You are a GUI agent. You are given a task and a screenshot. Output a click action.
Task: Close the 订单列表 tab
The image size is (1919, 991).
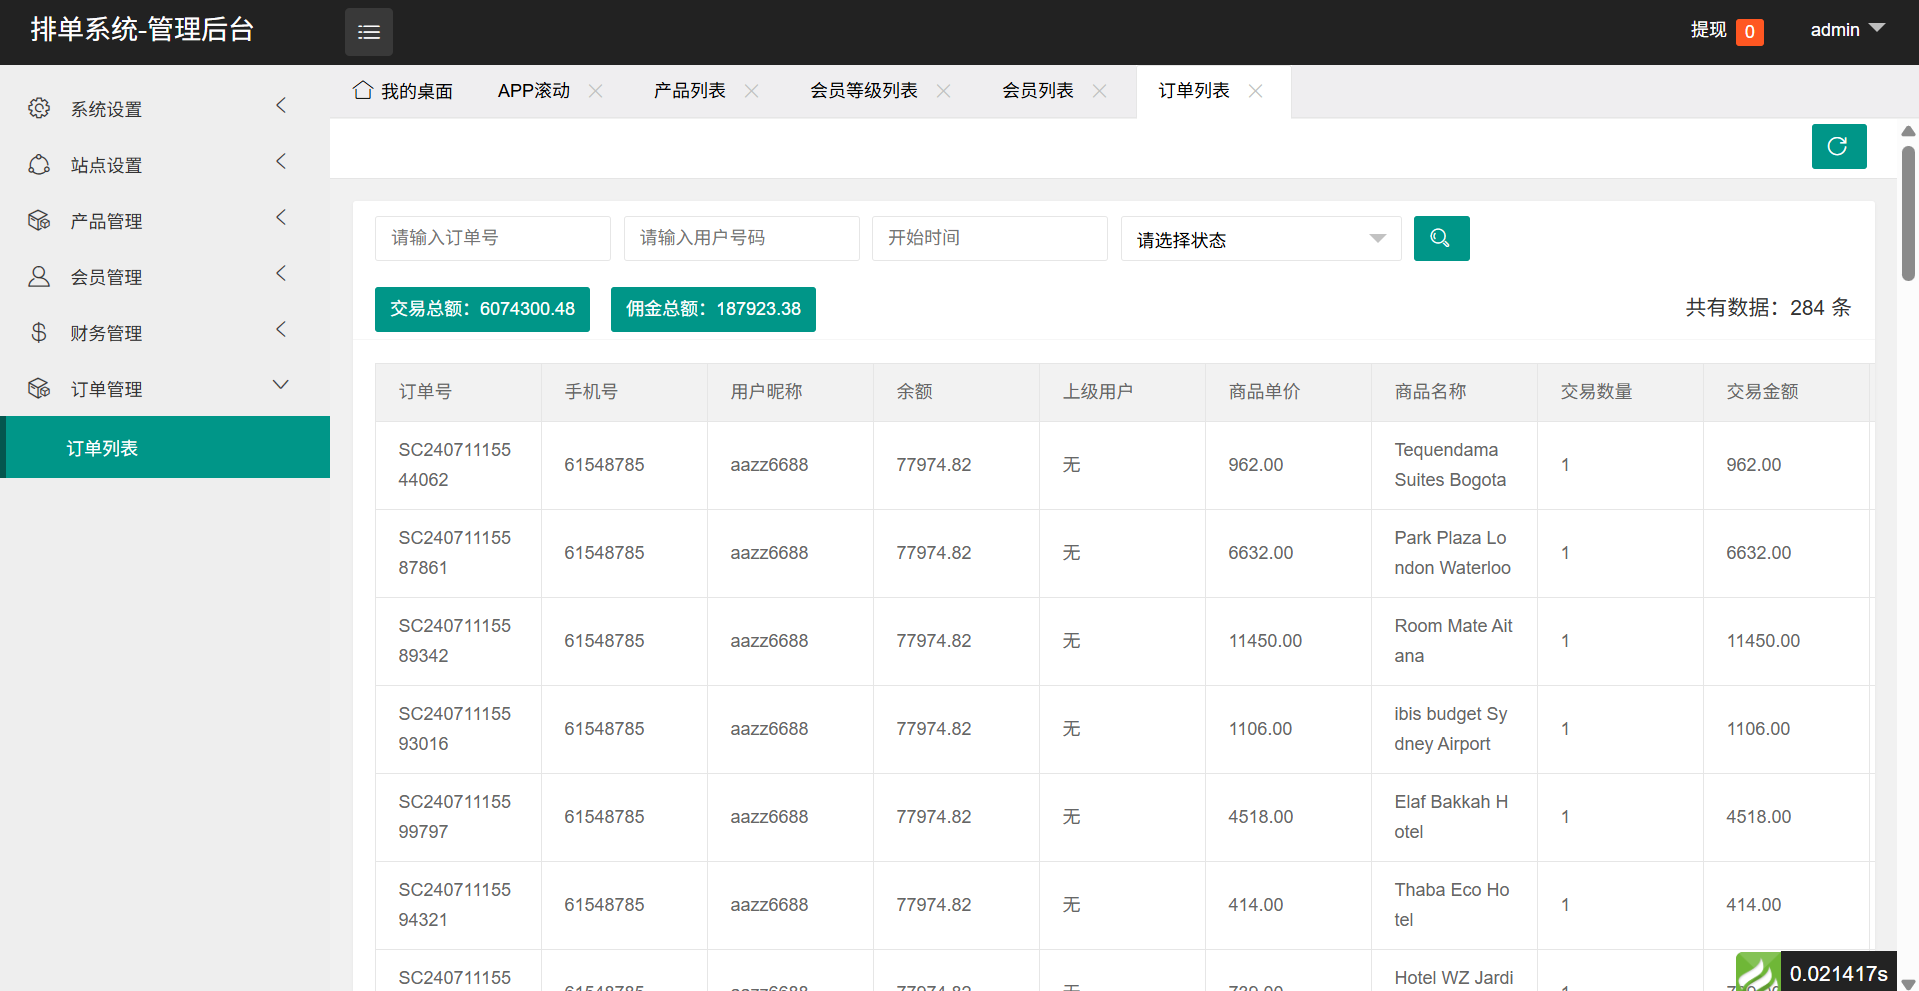click(x=1256, y=91)
